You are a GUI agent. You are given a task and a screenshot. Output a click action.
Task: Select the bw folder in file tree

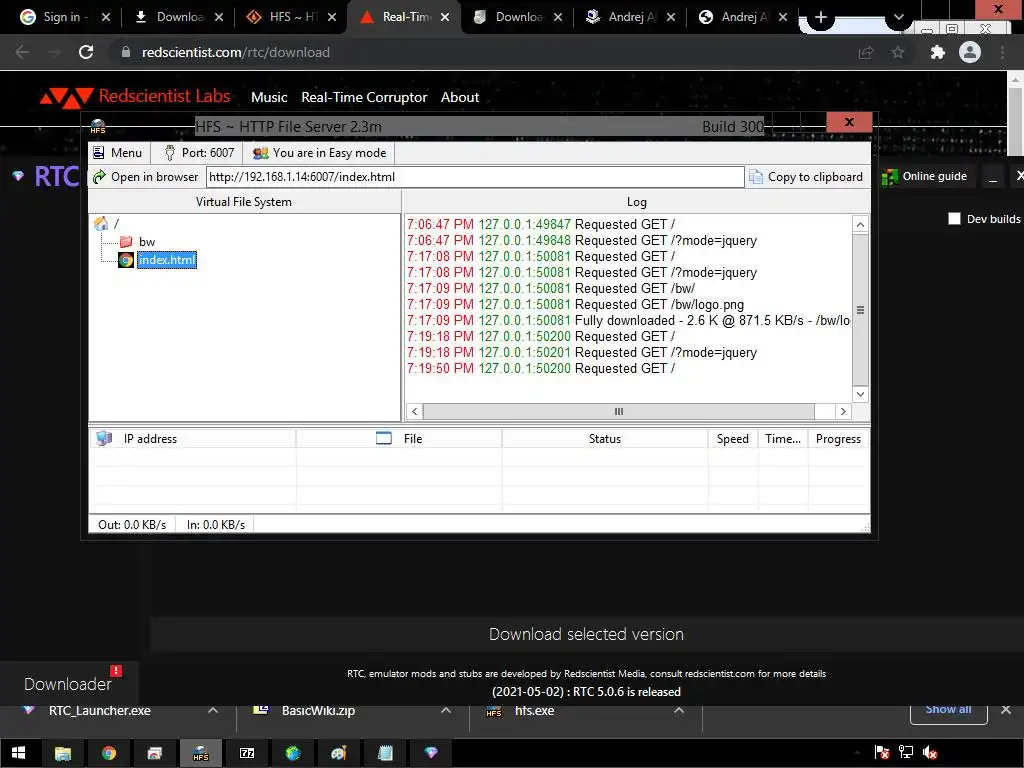pyautogui.click(x=138, y=242)
